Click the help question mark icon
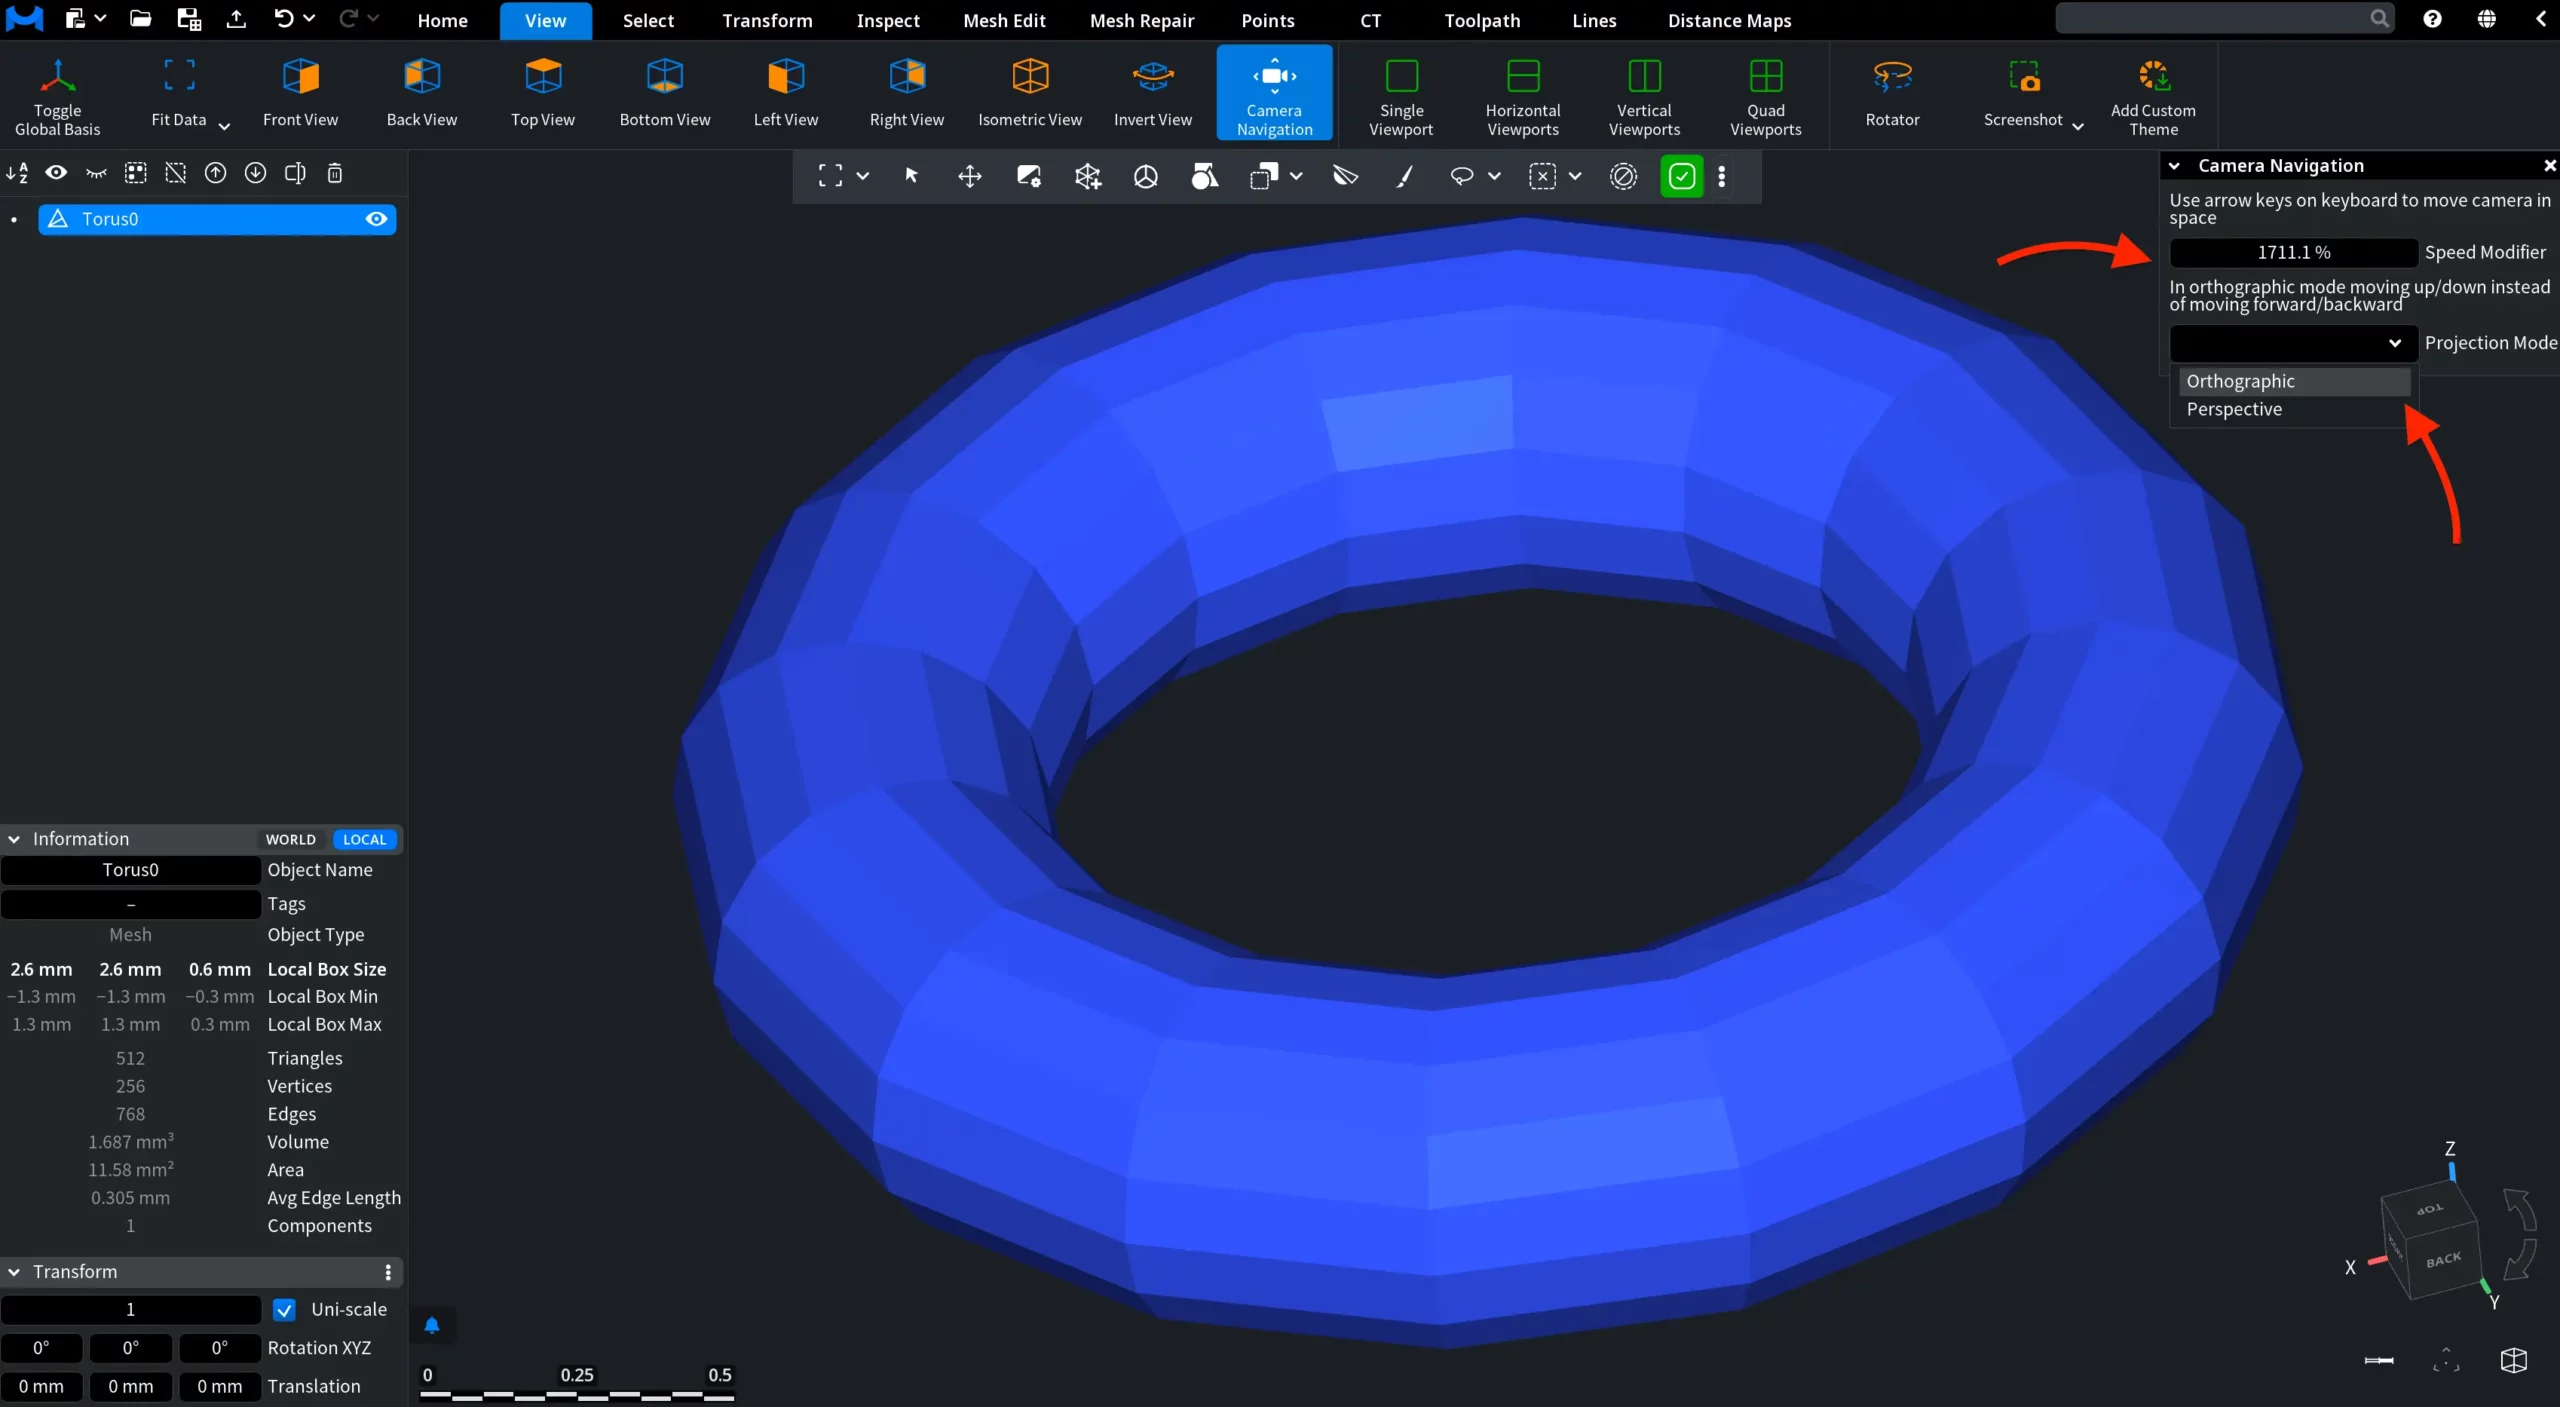Viewport: 2560px width, 1407px height. pyautogui.click(x=2432, y=18)
